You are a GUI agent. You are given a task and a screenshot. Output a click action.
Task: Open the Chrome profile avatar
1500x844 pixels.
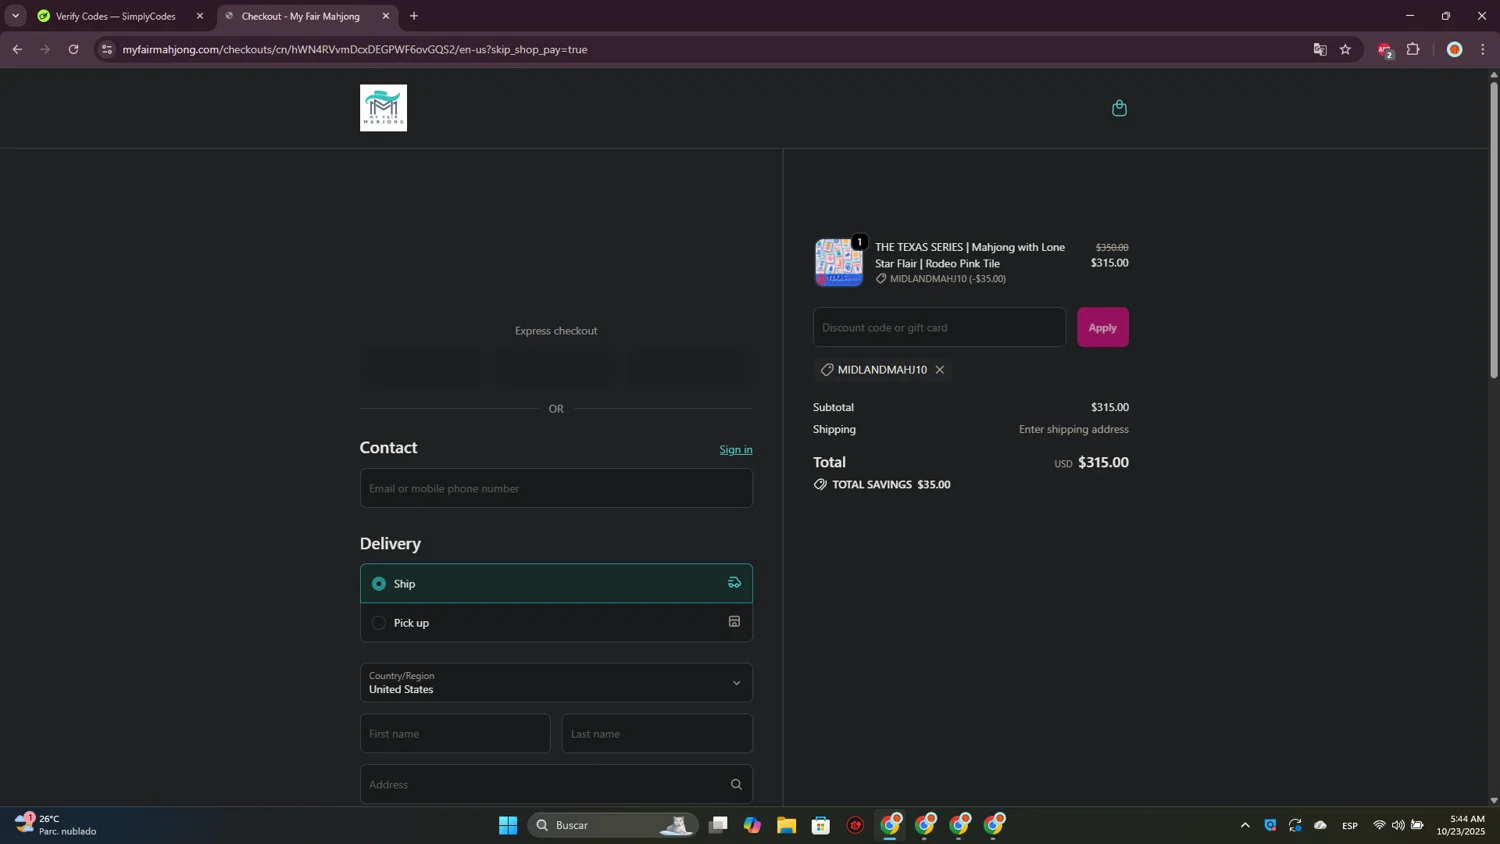pos(1455,49)
